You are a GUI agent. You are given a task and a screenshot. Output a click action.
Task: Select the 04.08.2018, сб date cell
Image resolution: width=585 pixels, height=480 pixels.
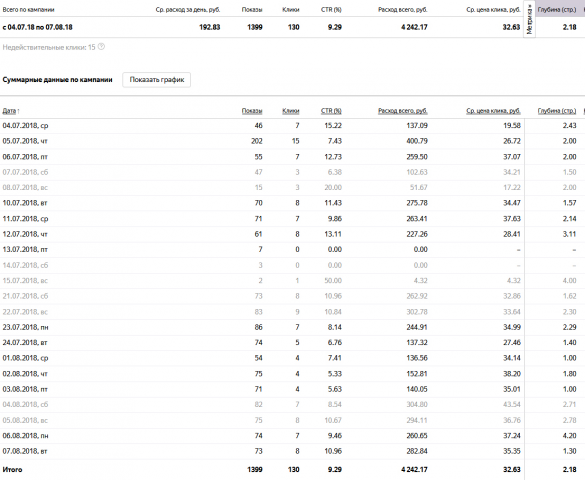point(25,405)
